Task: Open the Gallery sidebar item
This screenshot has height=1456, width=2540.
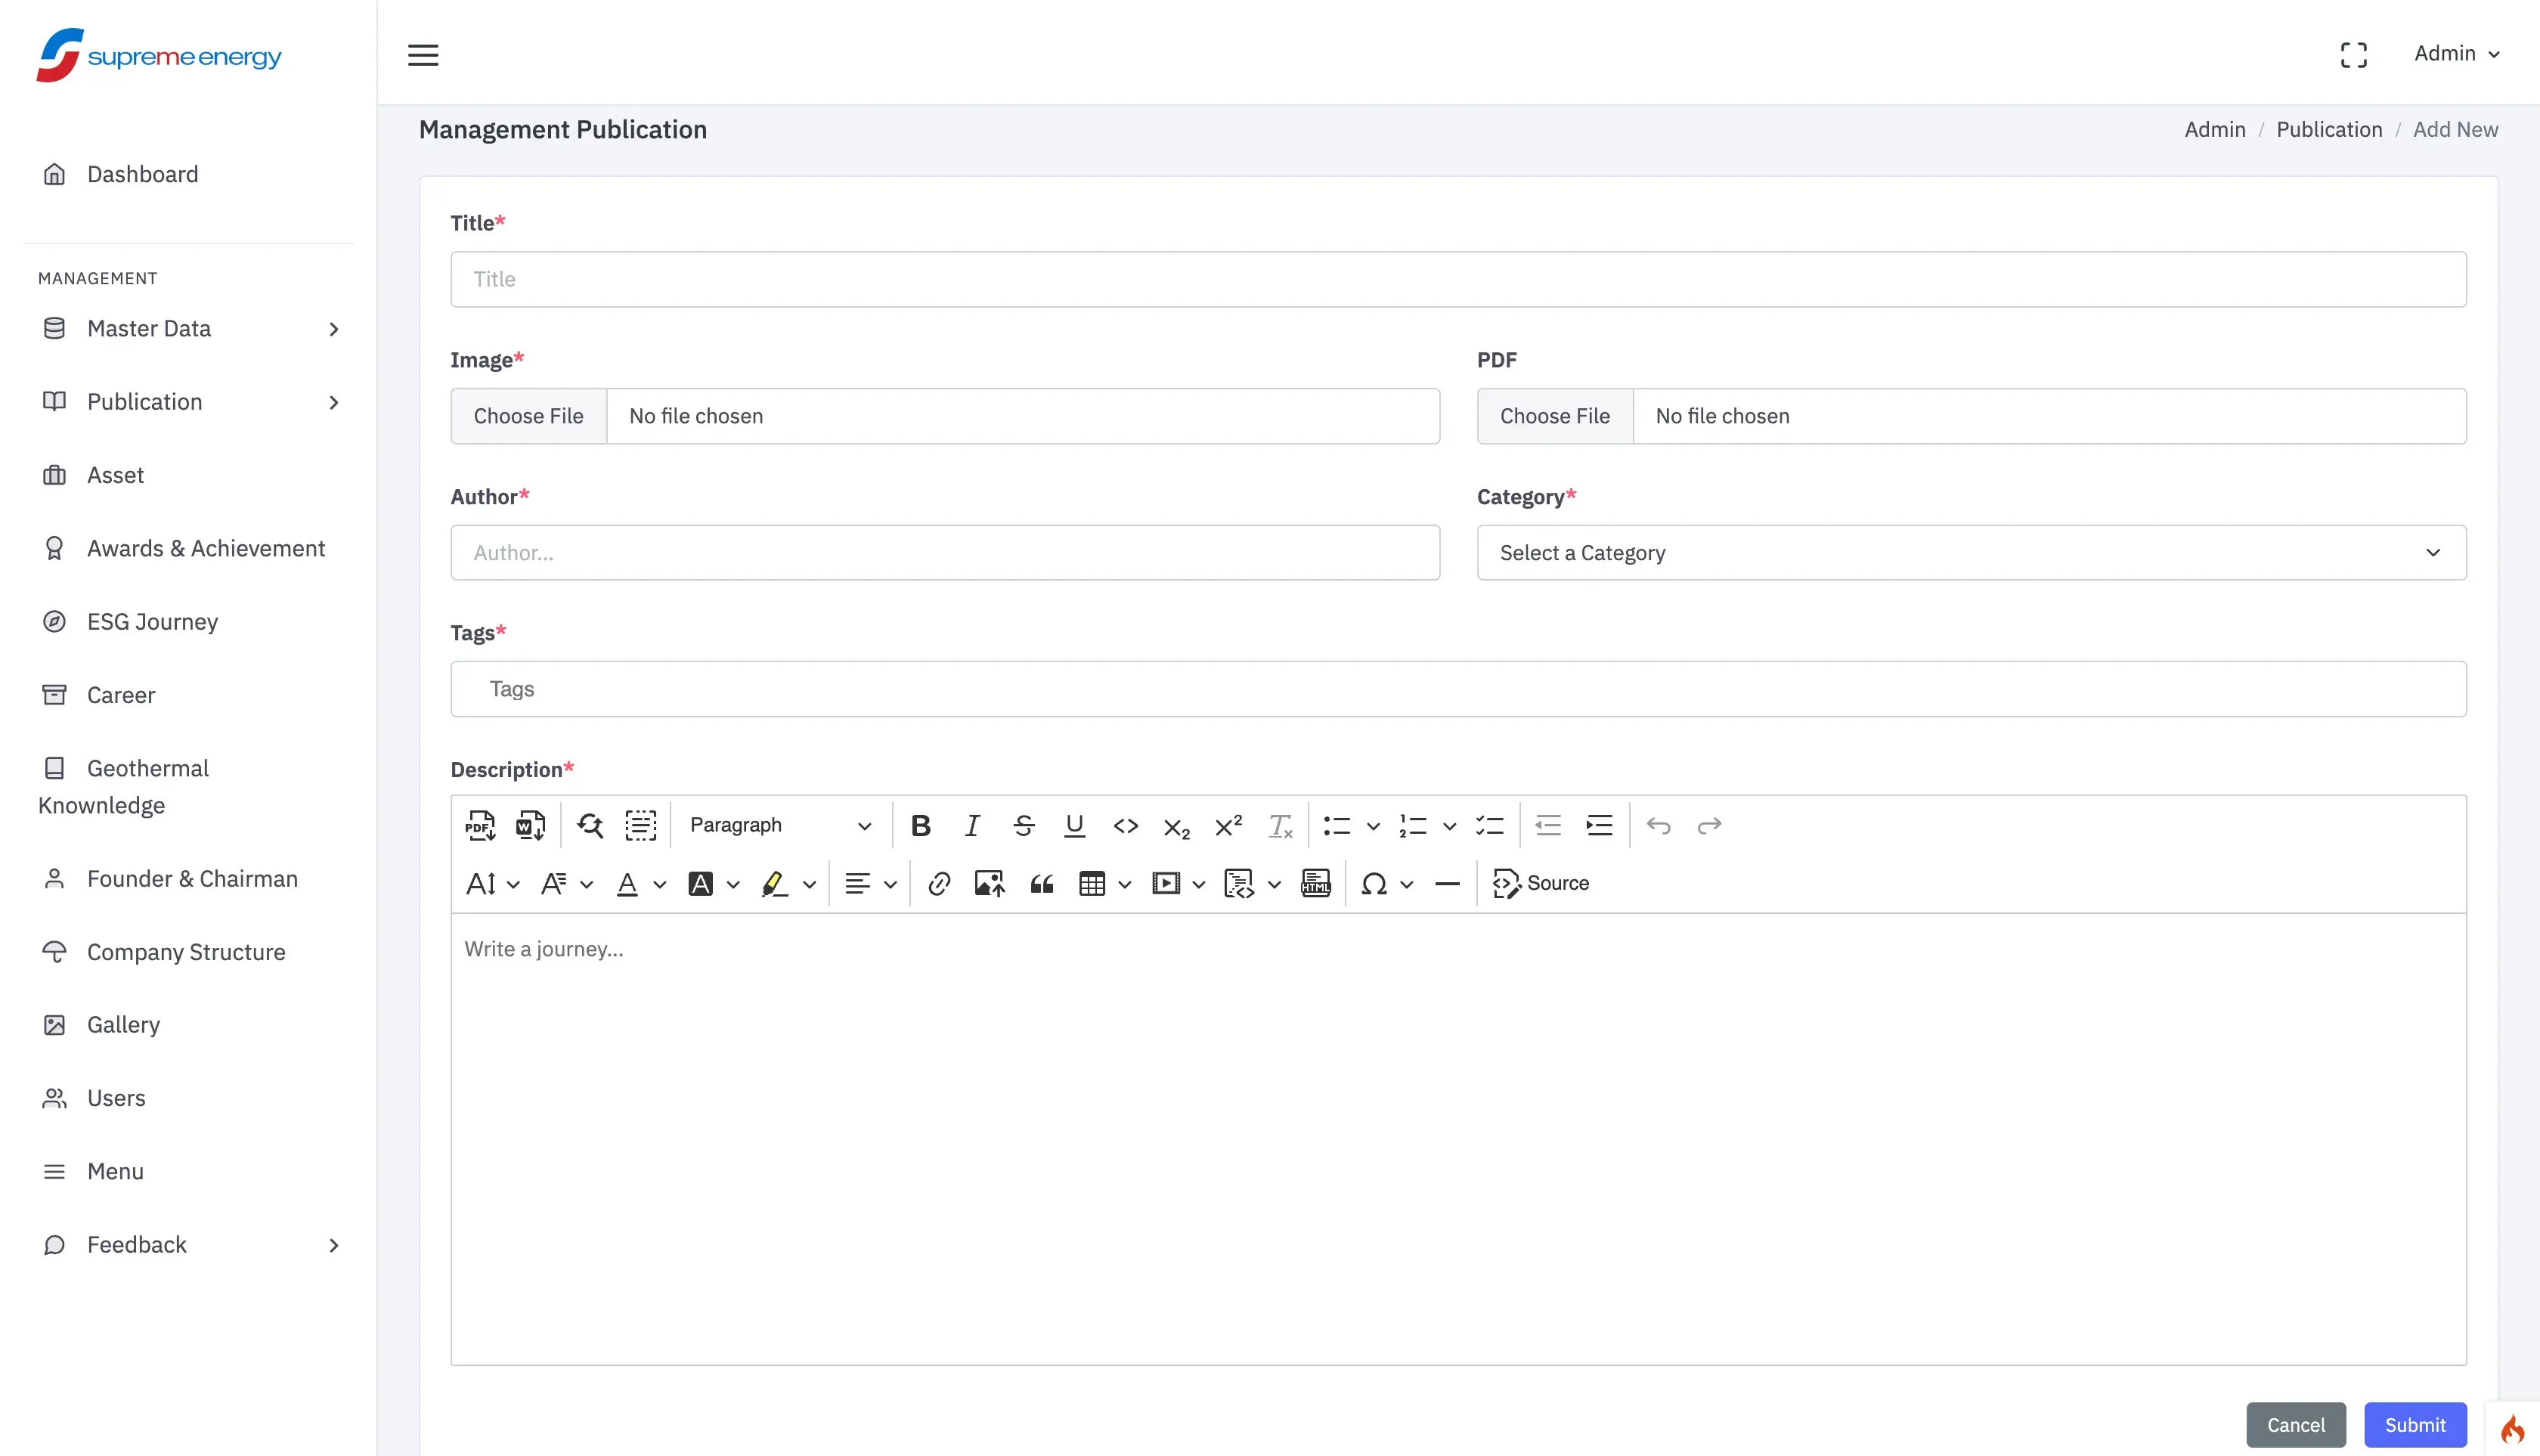Action: (123, 1024)
